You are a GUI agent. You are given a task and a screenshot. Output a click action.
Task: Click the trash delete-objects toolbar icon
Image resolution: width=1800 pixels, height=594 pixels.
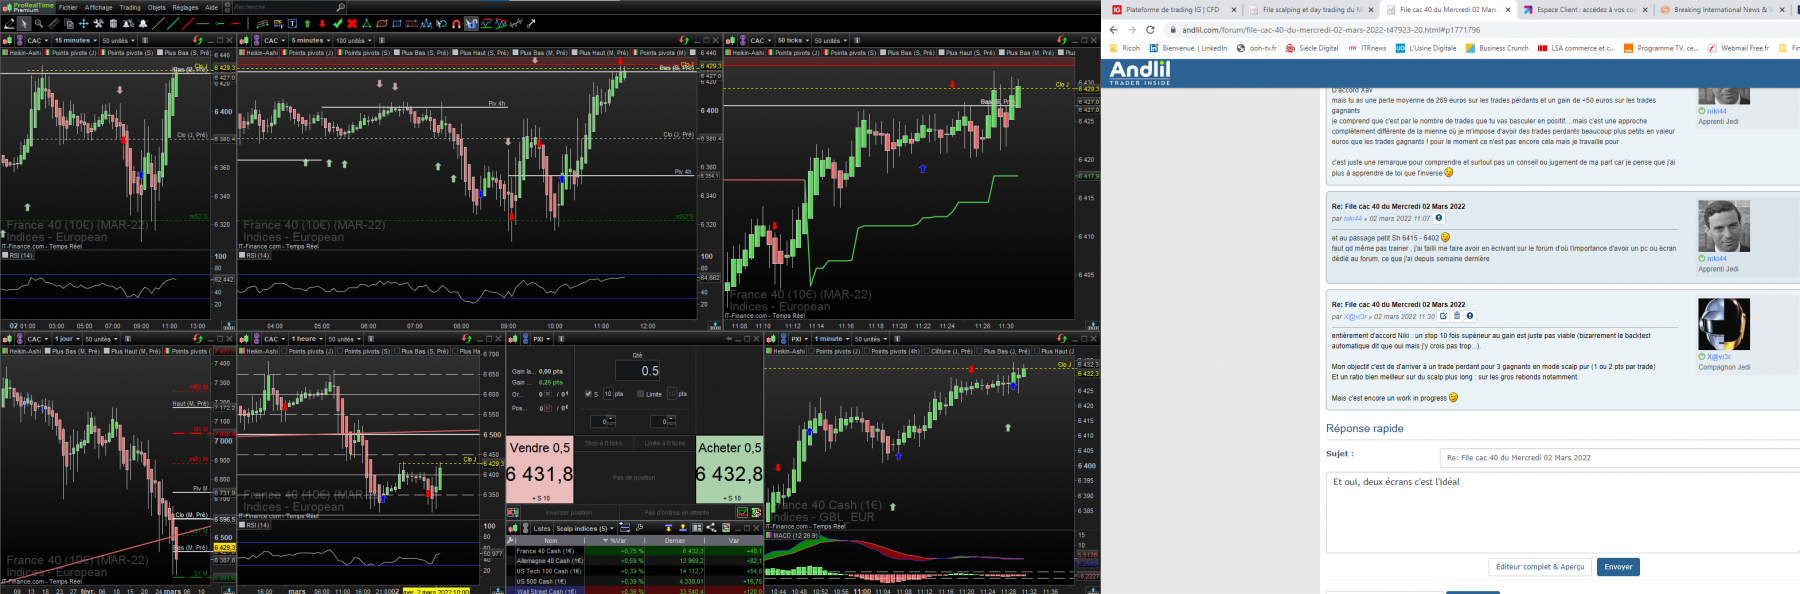113,23
